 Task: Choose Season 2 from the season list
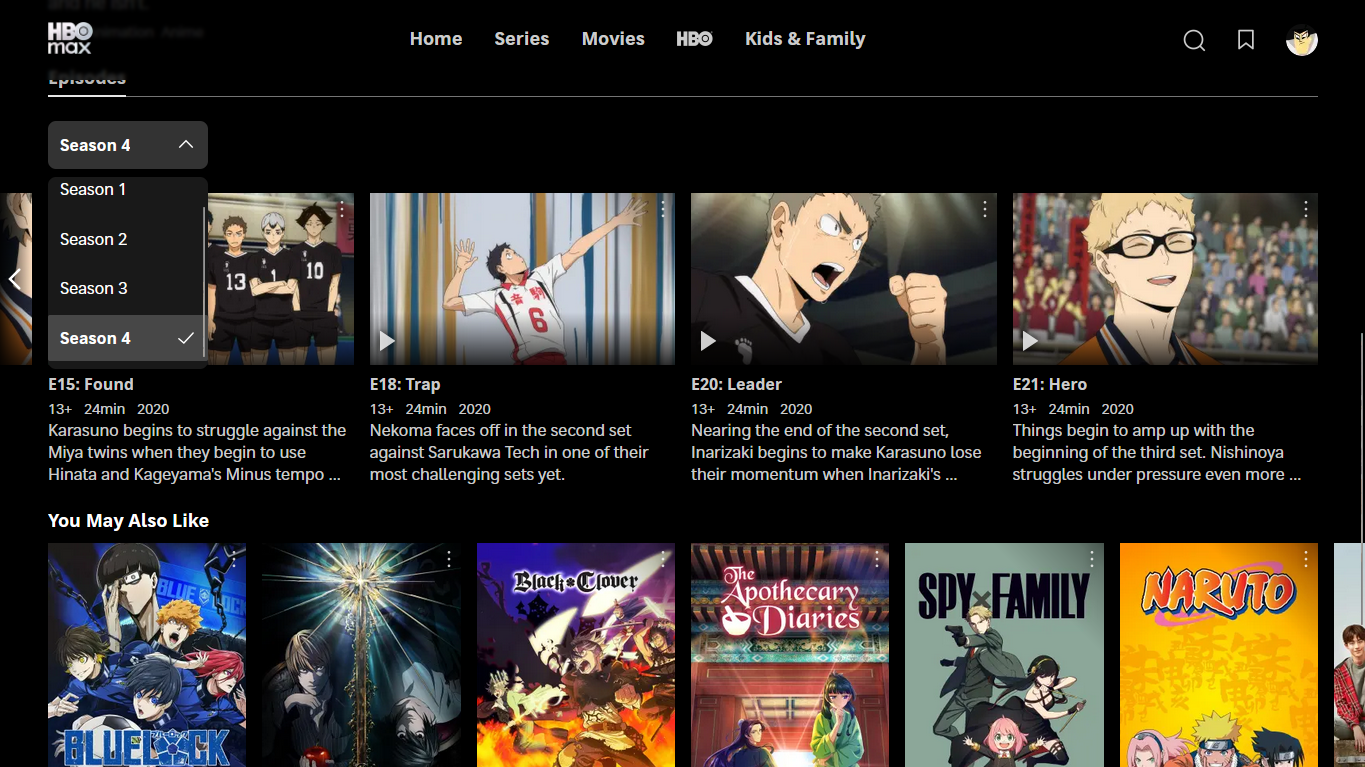pos(125,239)
